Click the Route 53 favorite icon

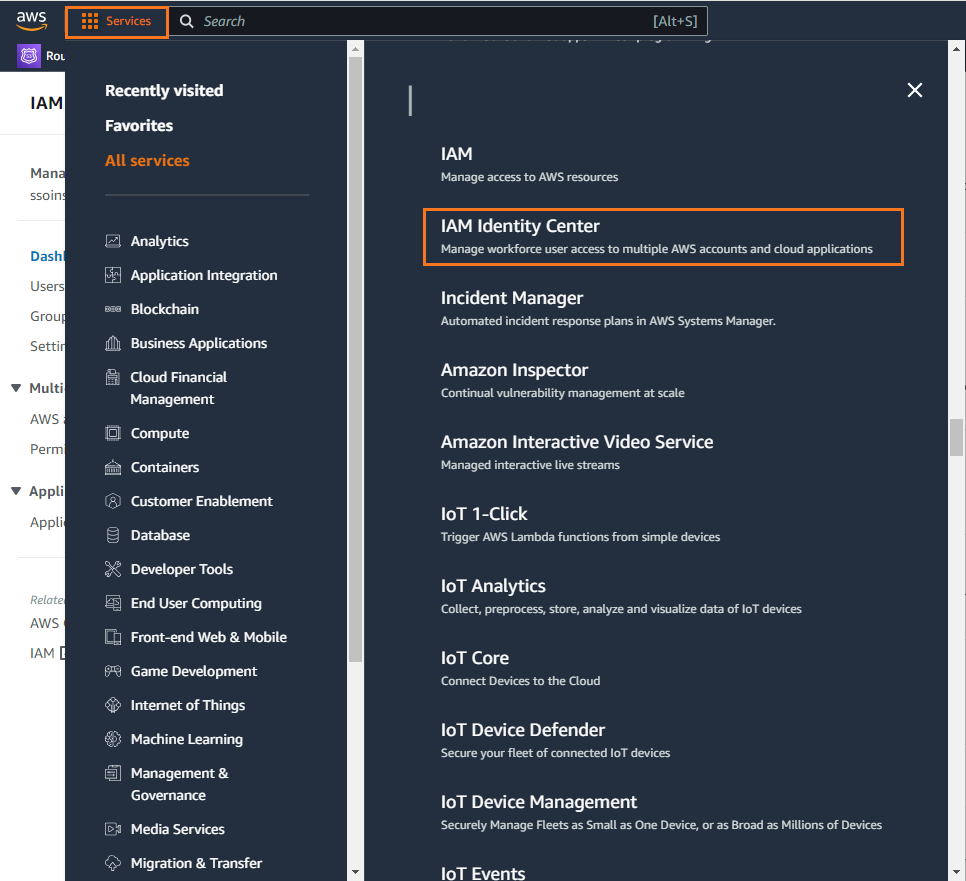point(29,56)
